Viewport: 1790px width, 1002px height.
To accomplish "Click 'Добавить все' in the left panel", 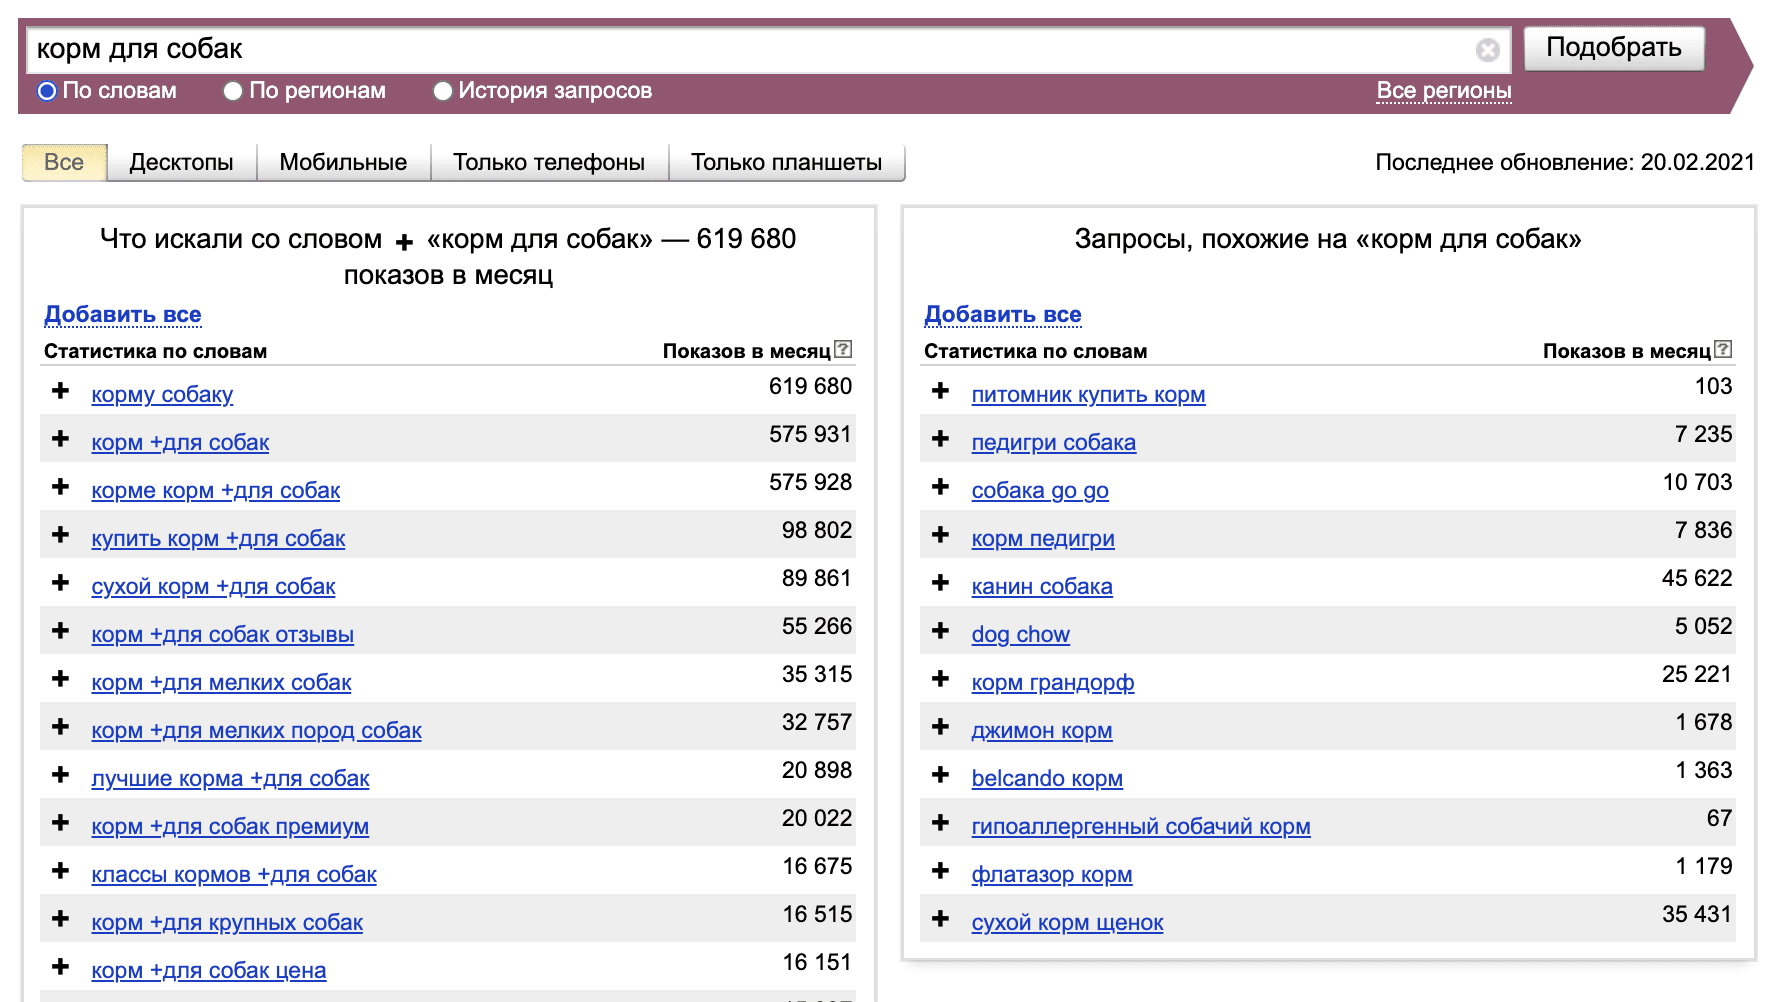I will (x=122, y=314).
